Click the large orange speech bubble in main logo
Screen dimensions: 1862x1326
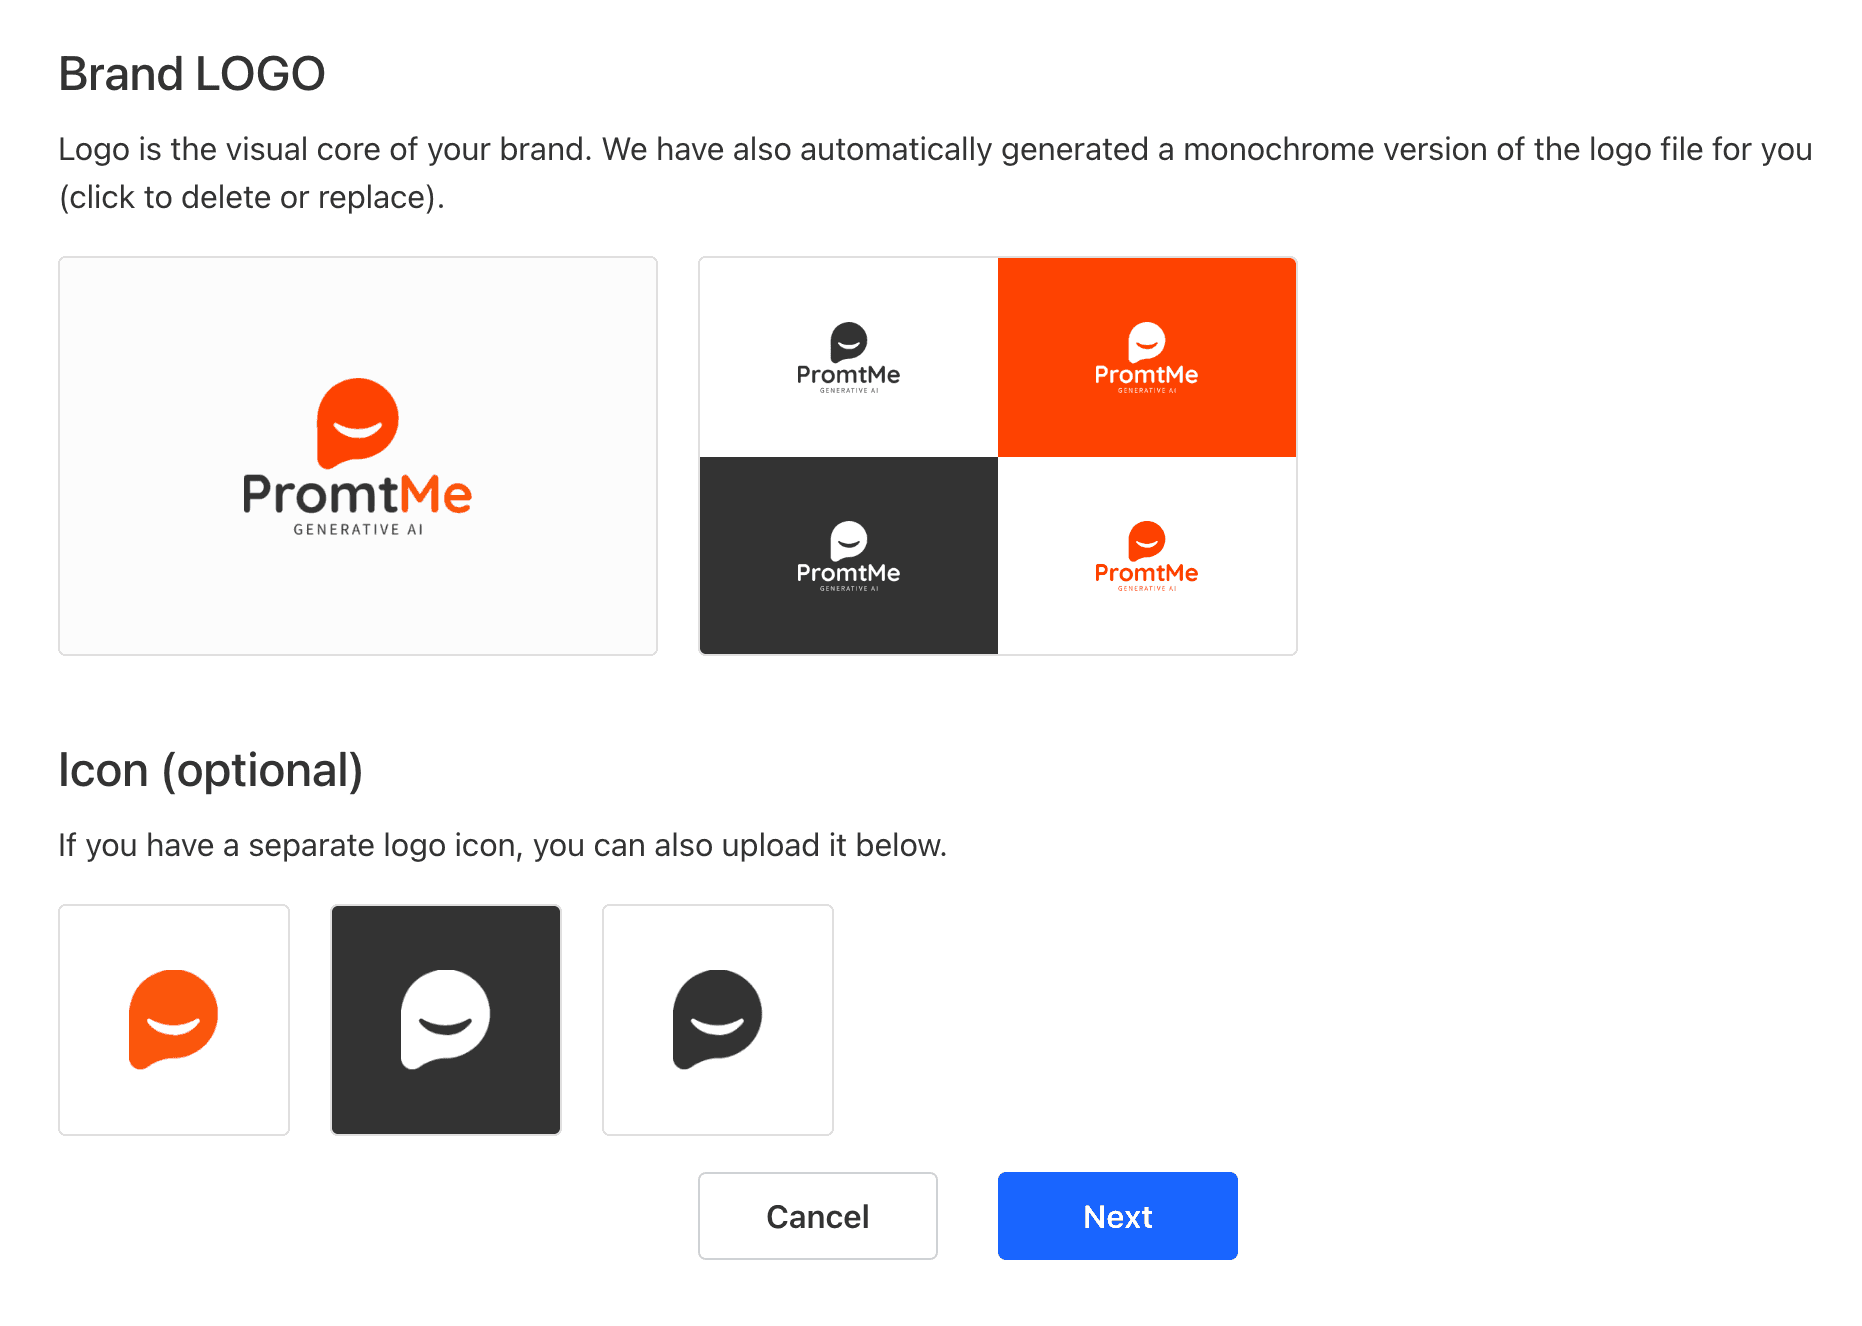click(357, 423)
